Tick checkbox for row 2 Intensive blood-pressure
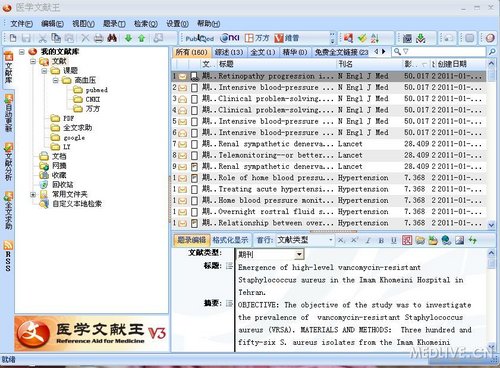 [x=194, y=88]
